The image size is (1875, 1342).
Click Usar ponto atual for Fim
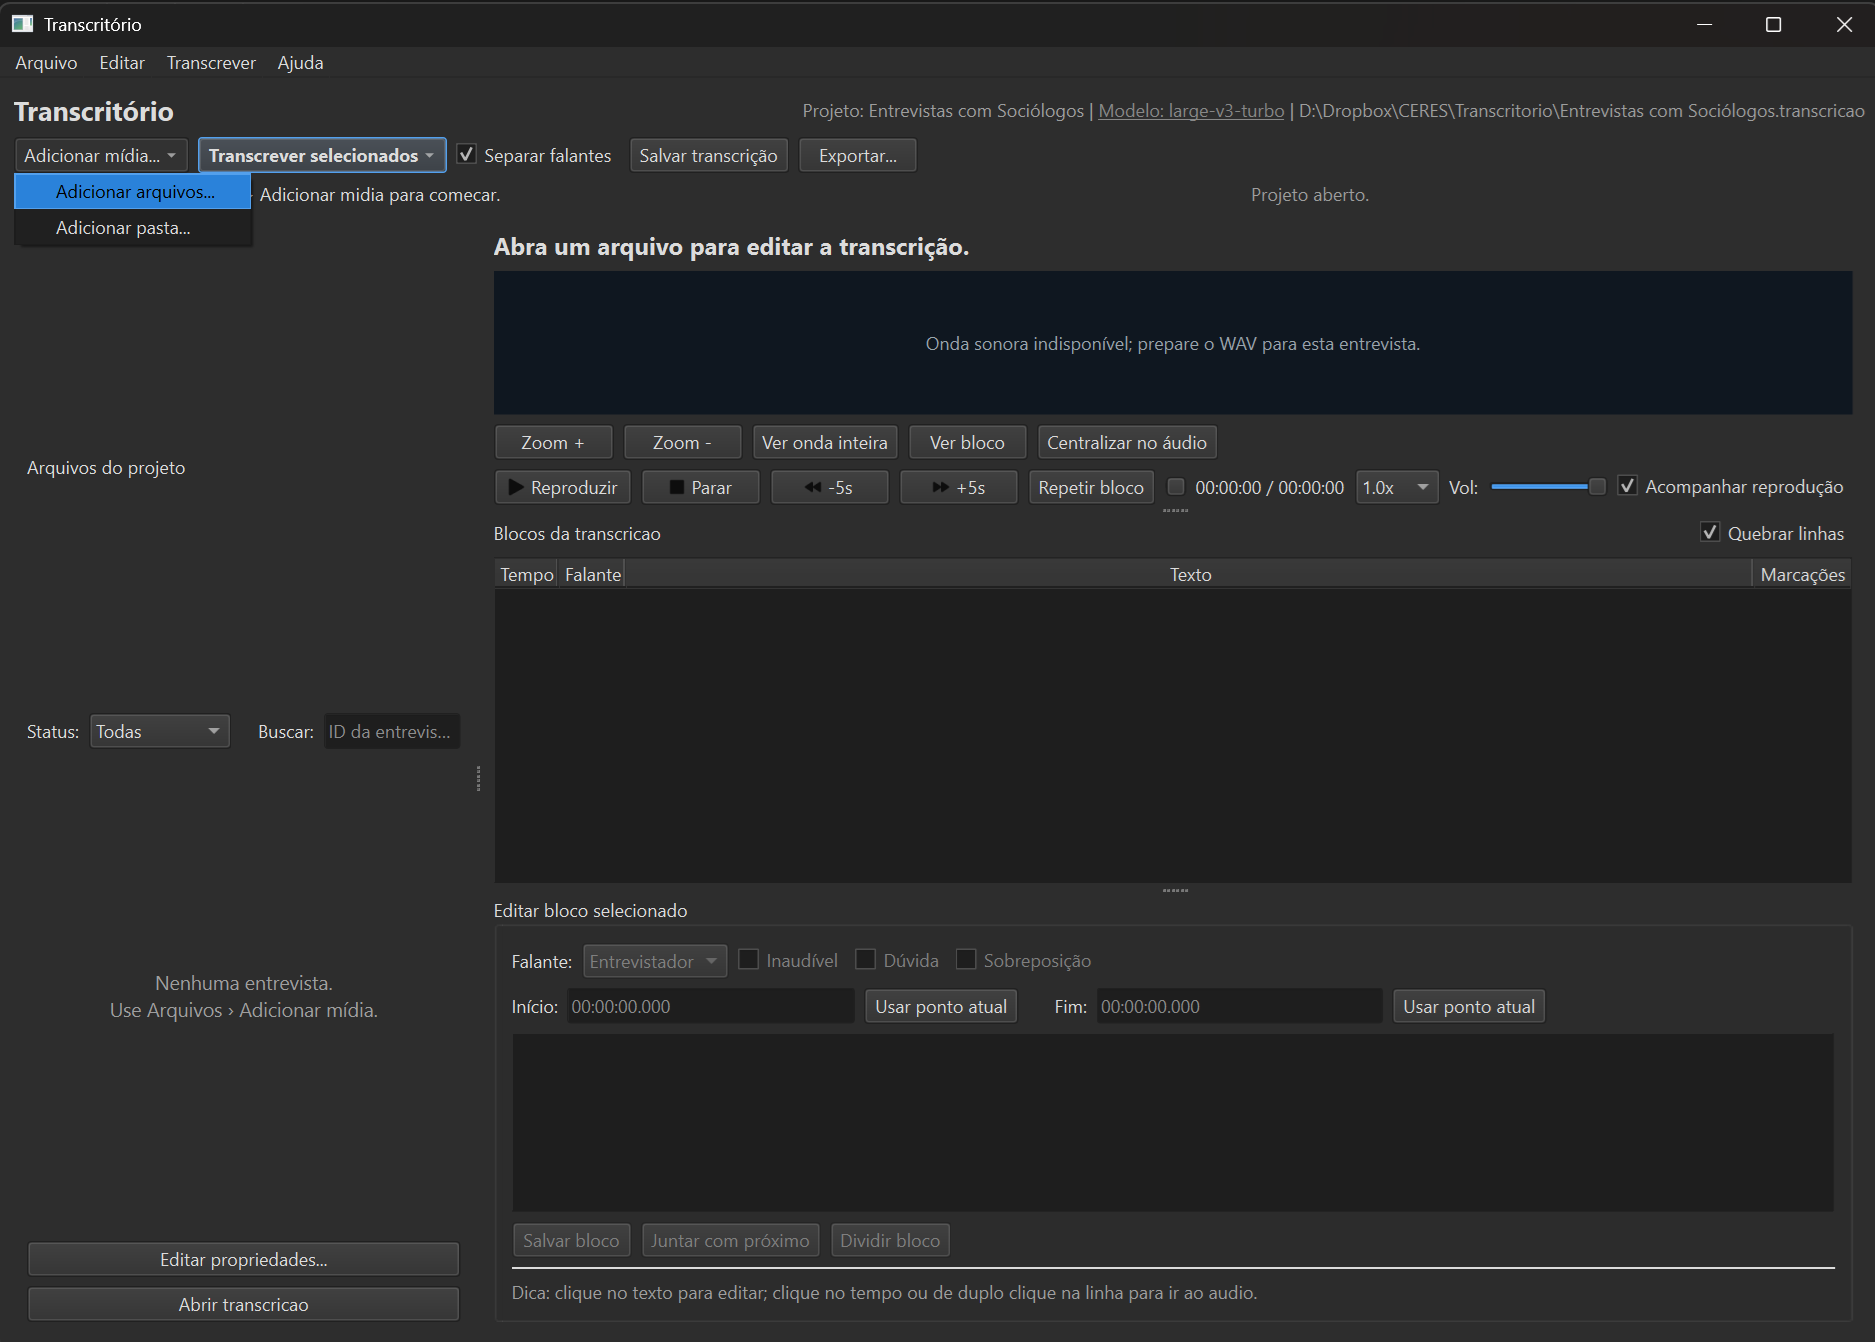click(1469, 1006)
